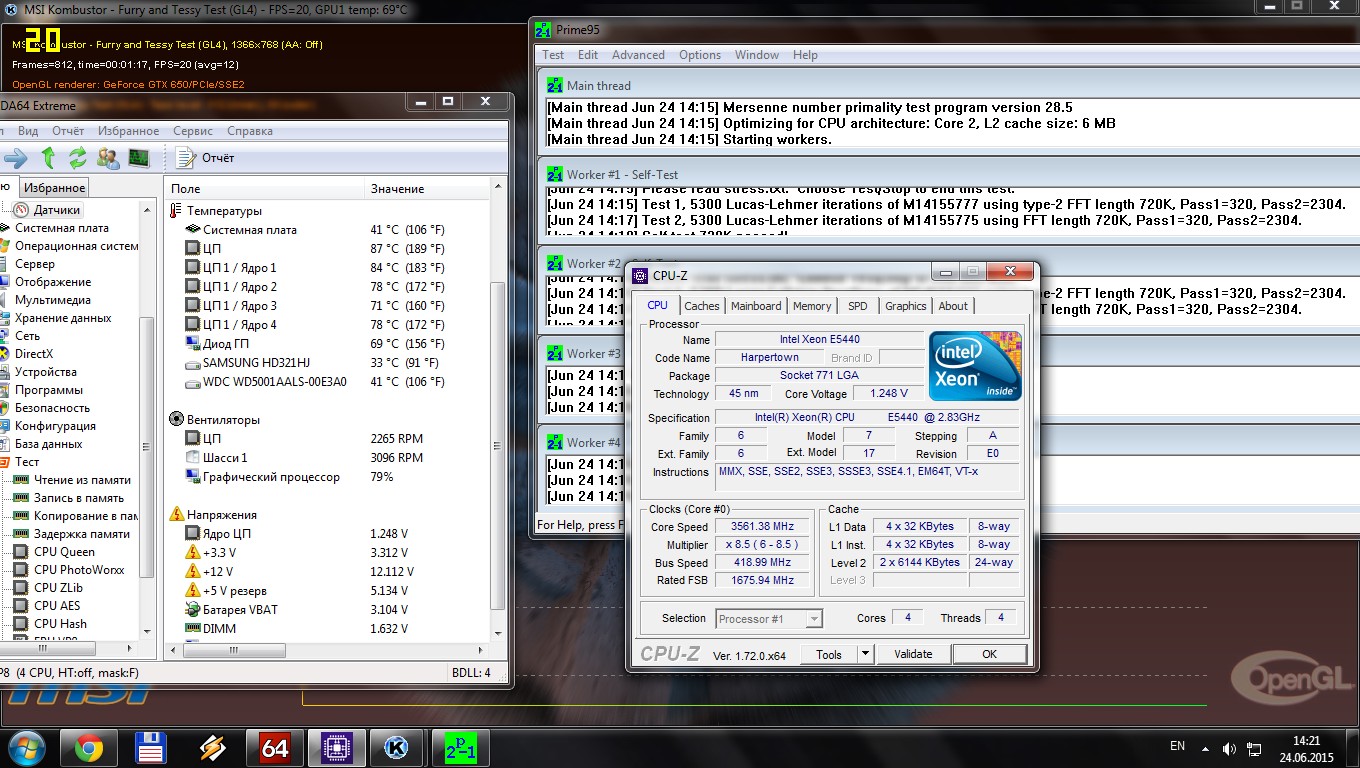Click the Отчёт report toolbar button
The width and height of the screenshot is (1360, 768).
[205, 158]
